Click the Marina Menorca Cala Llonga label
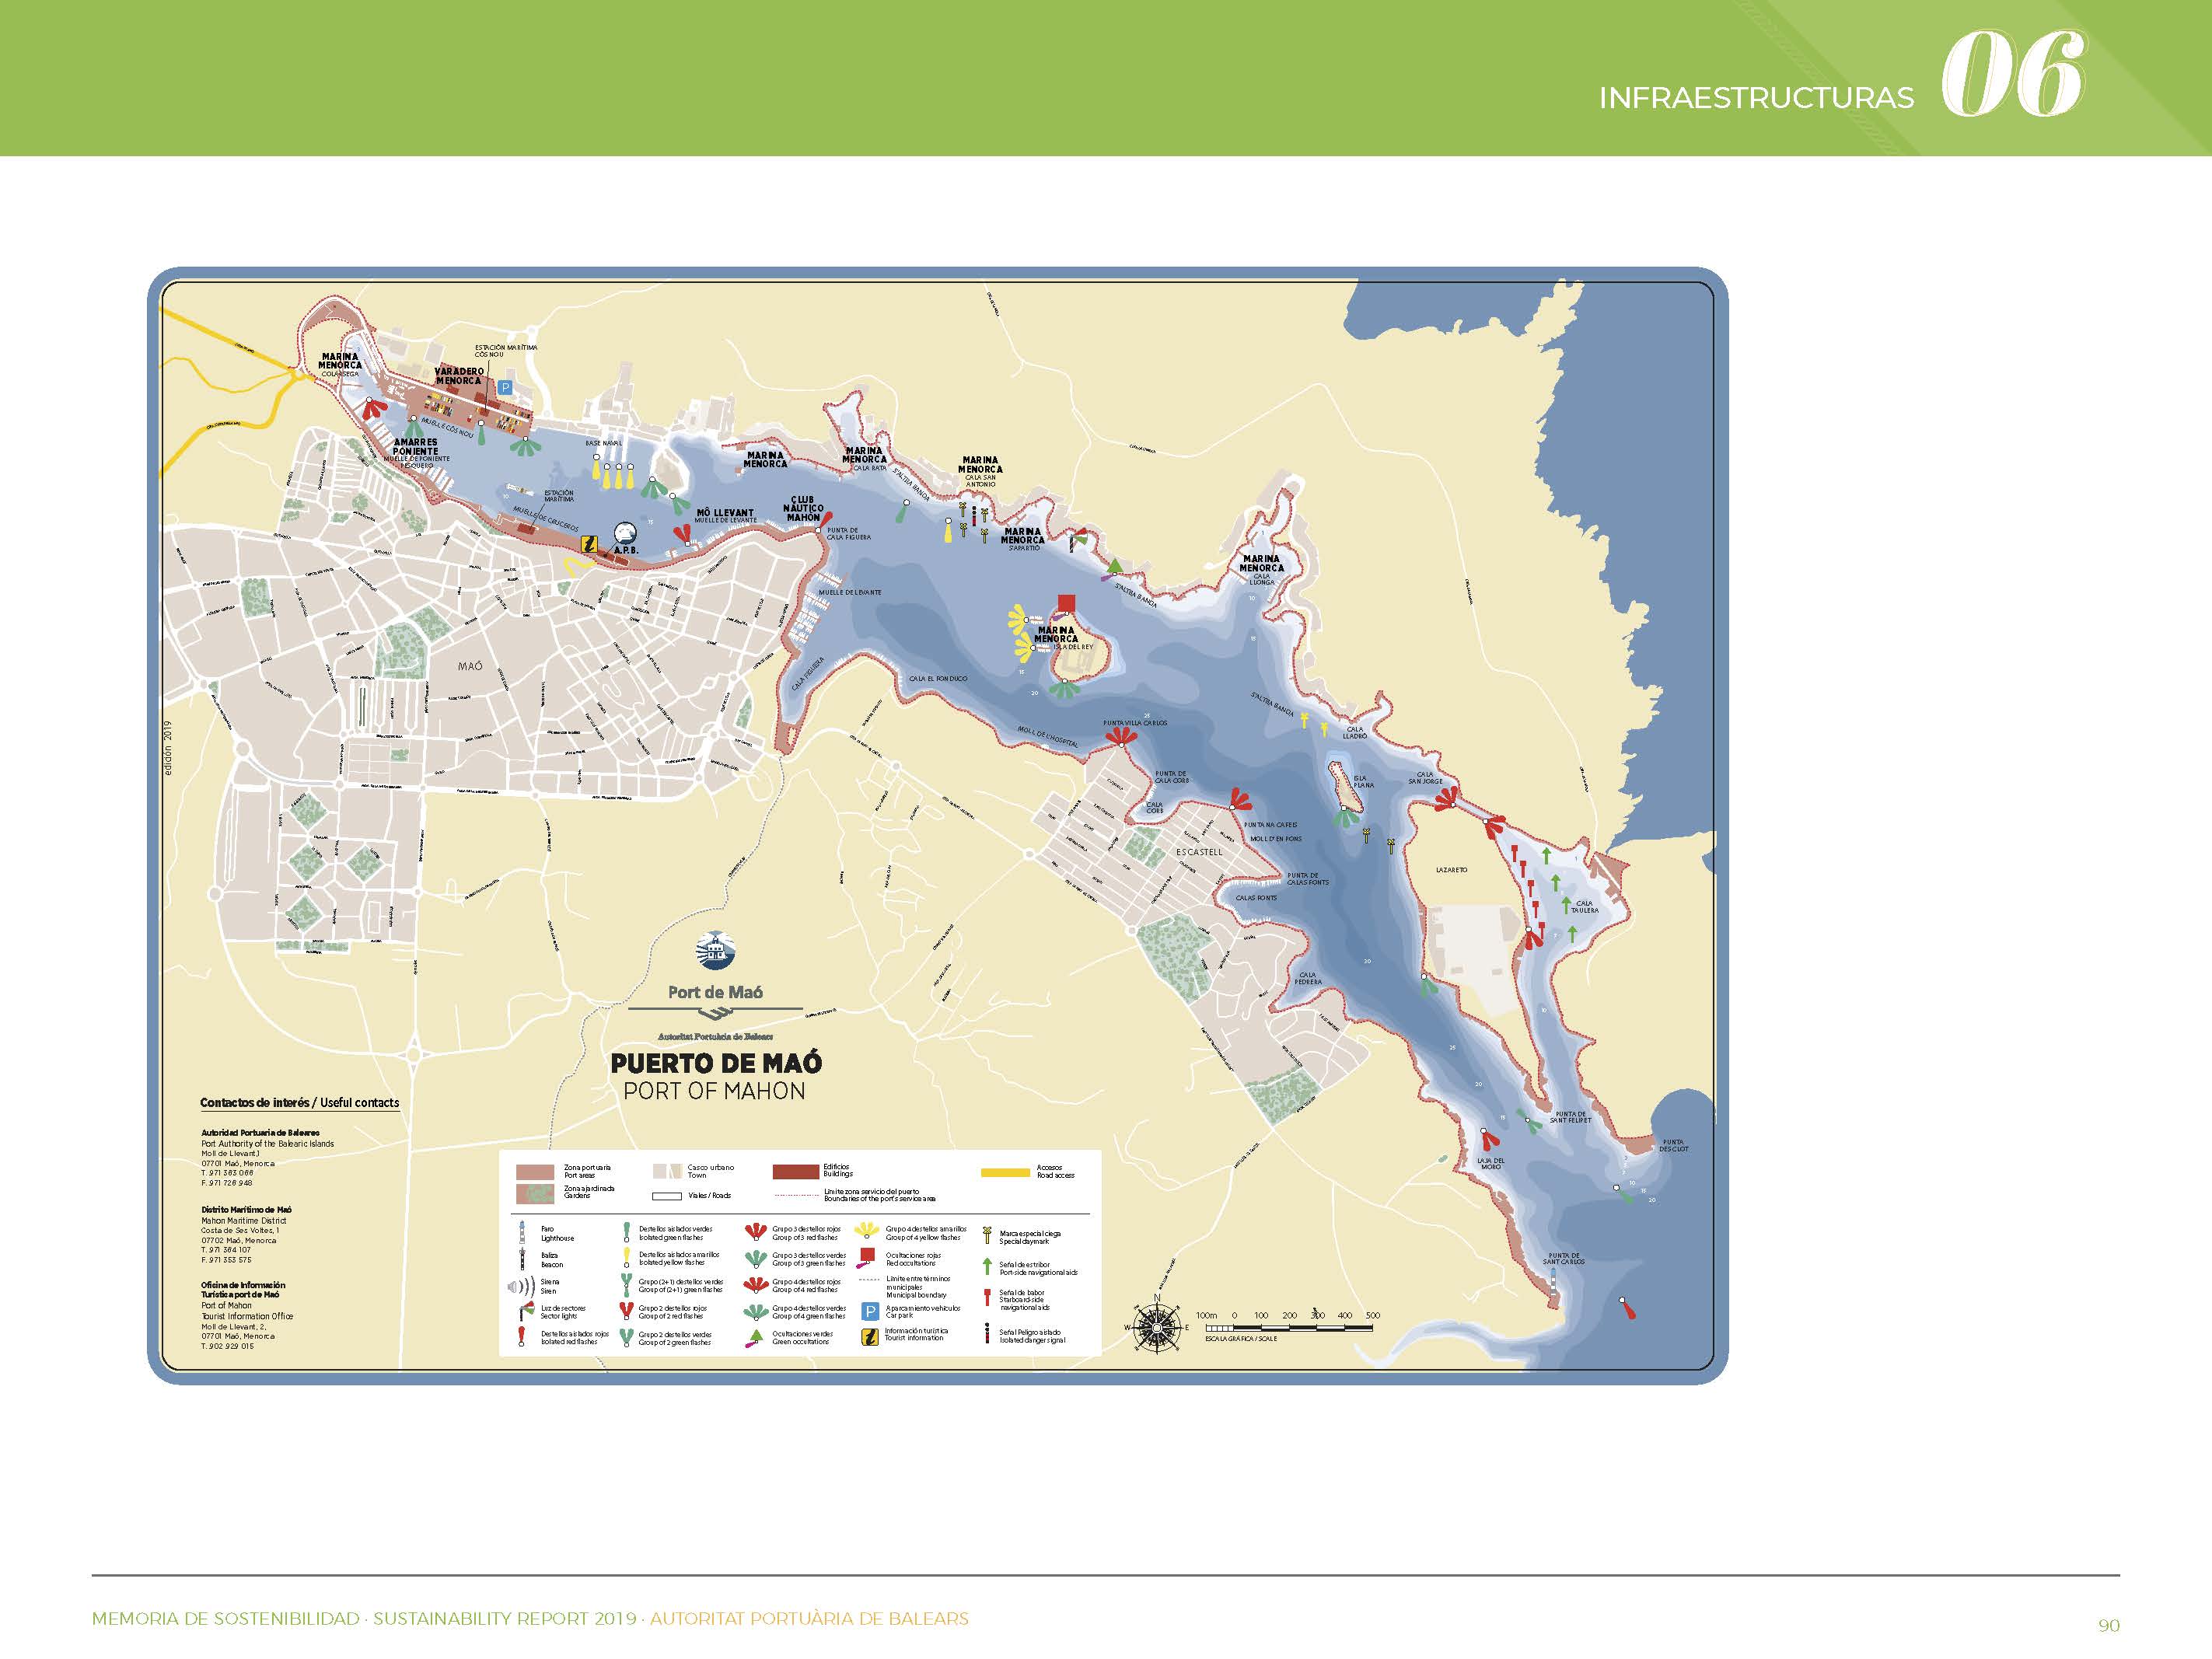Viewport: 2212px width, 1659px height. pos(1261,570)
